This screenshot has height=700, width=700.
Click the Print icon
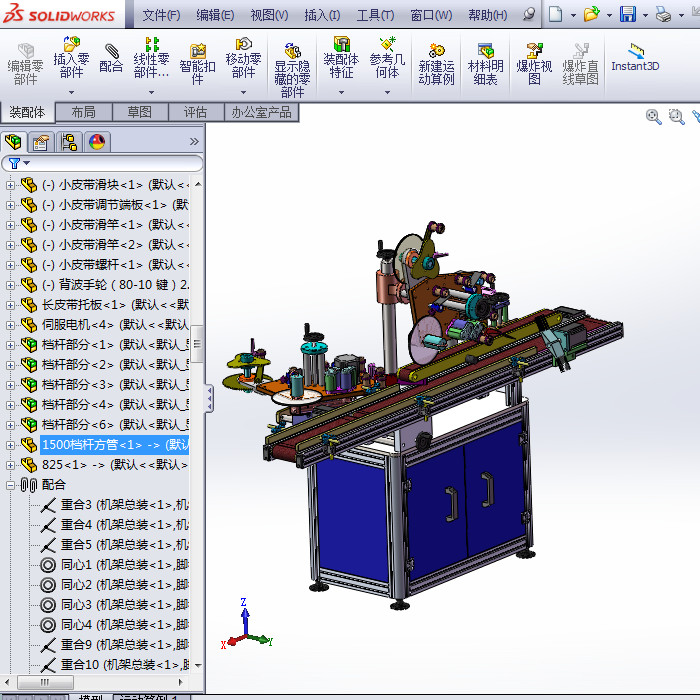(663, 15)
